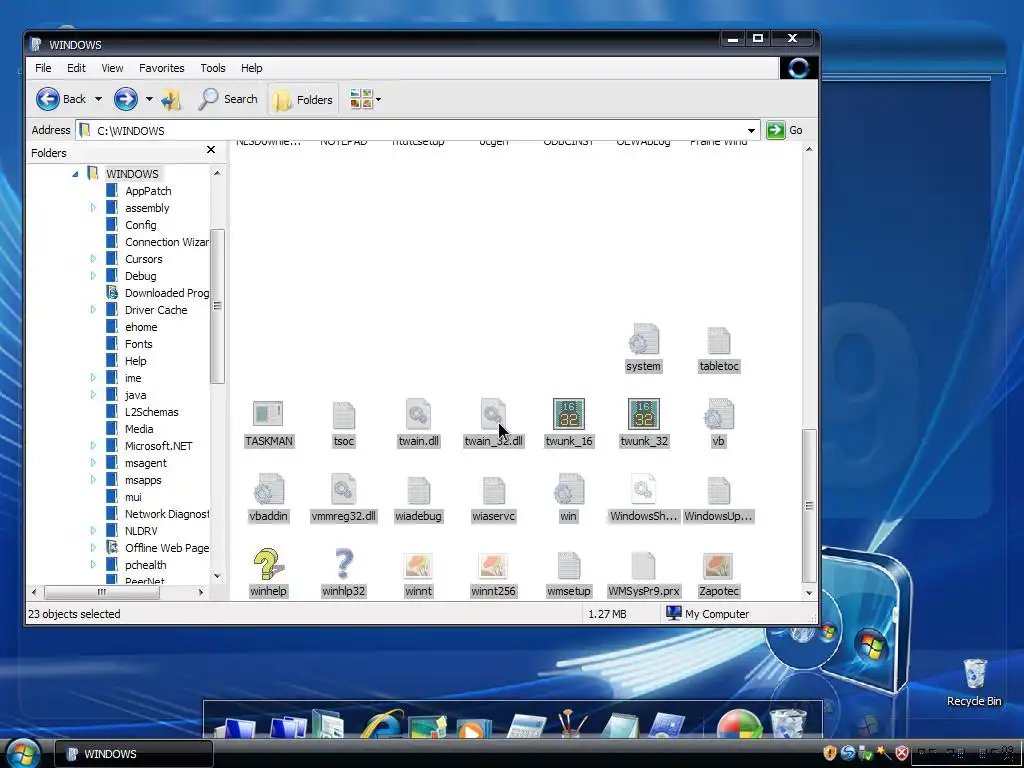Click the winhlp32 help icon
1024x768 pixels.
(344, 564)
